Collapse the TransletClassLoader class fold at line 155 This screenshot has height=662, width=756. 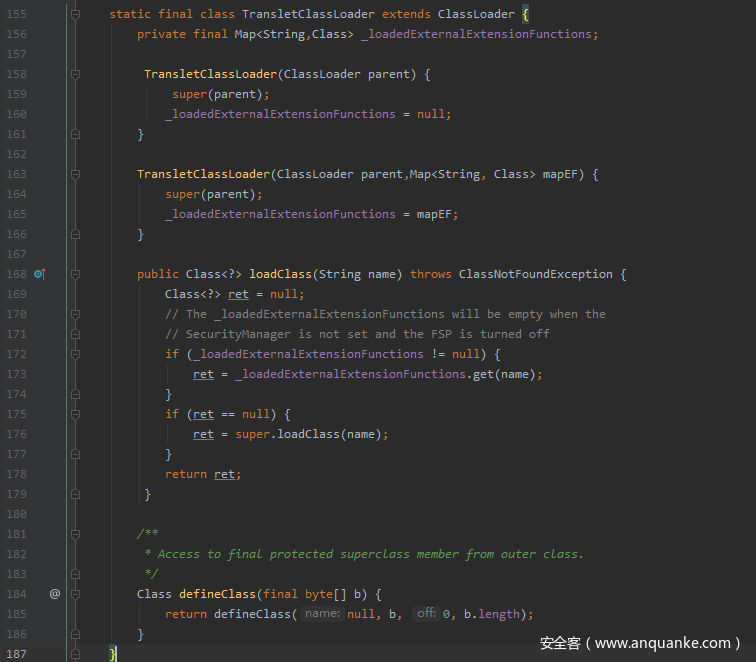coord(76,14)
